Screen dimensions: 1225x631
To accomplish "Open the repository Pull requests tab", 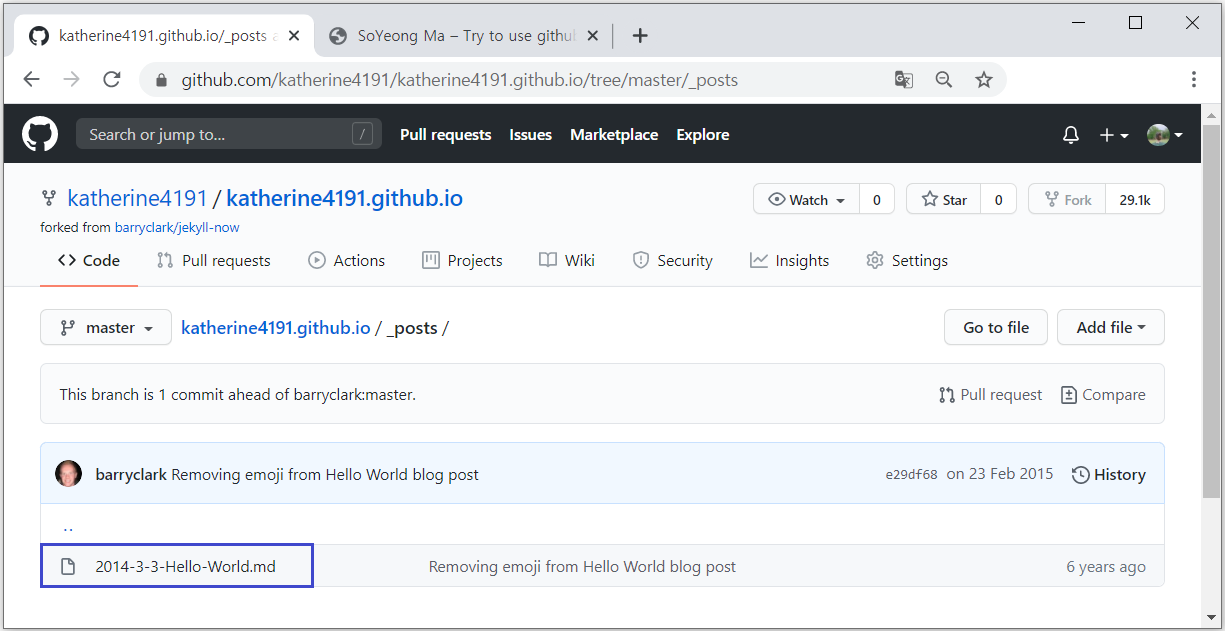I will click(x=214, y=260).
